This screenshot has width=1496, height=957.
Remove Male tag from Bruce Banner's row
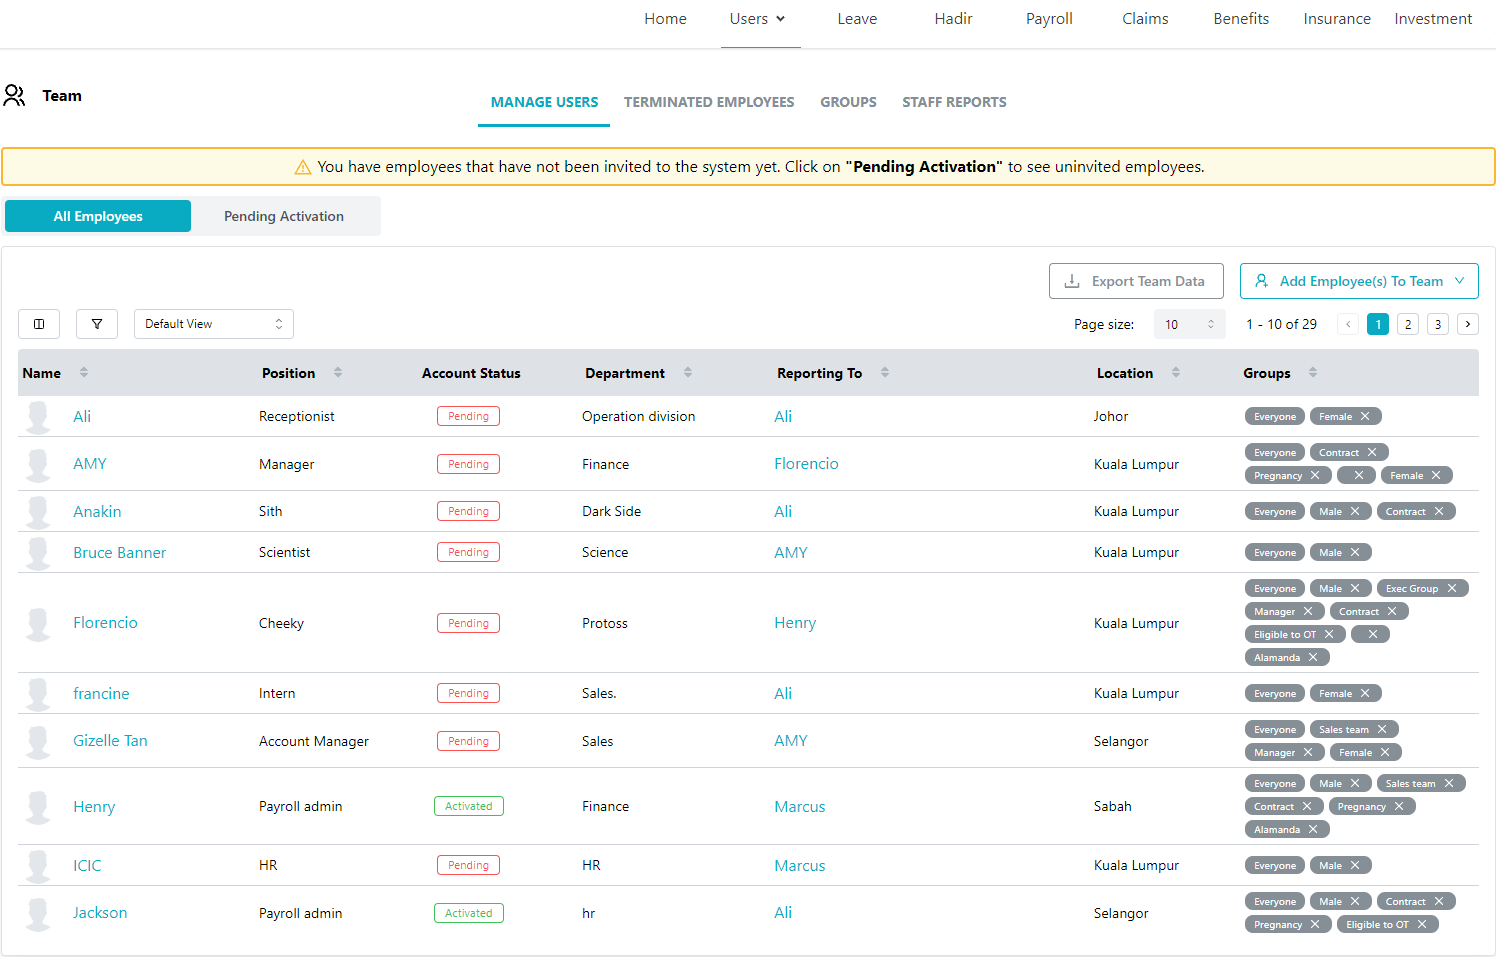[1355, 552]
